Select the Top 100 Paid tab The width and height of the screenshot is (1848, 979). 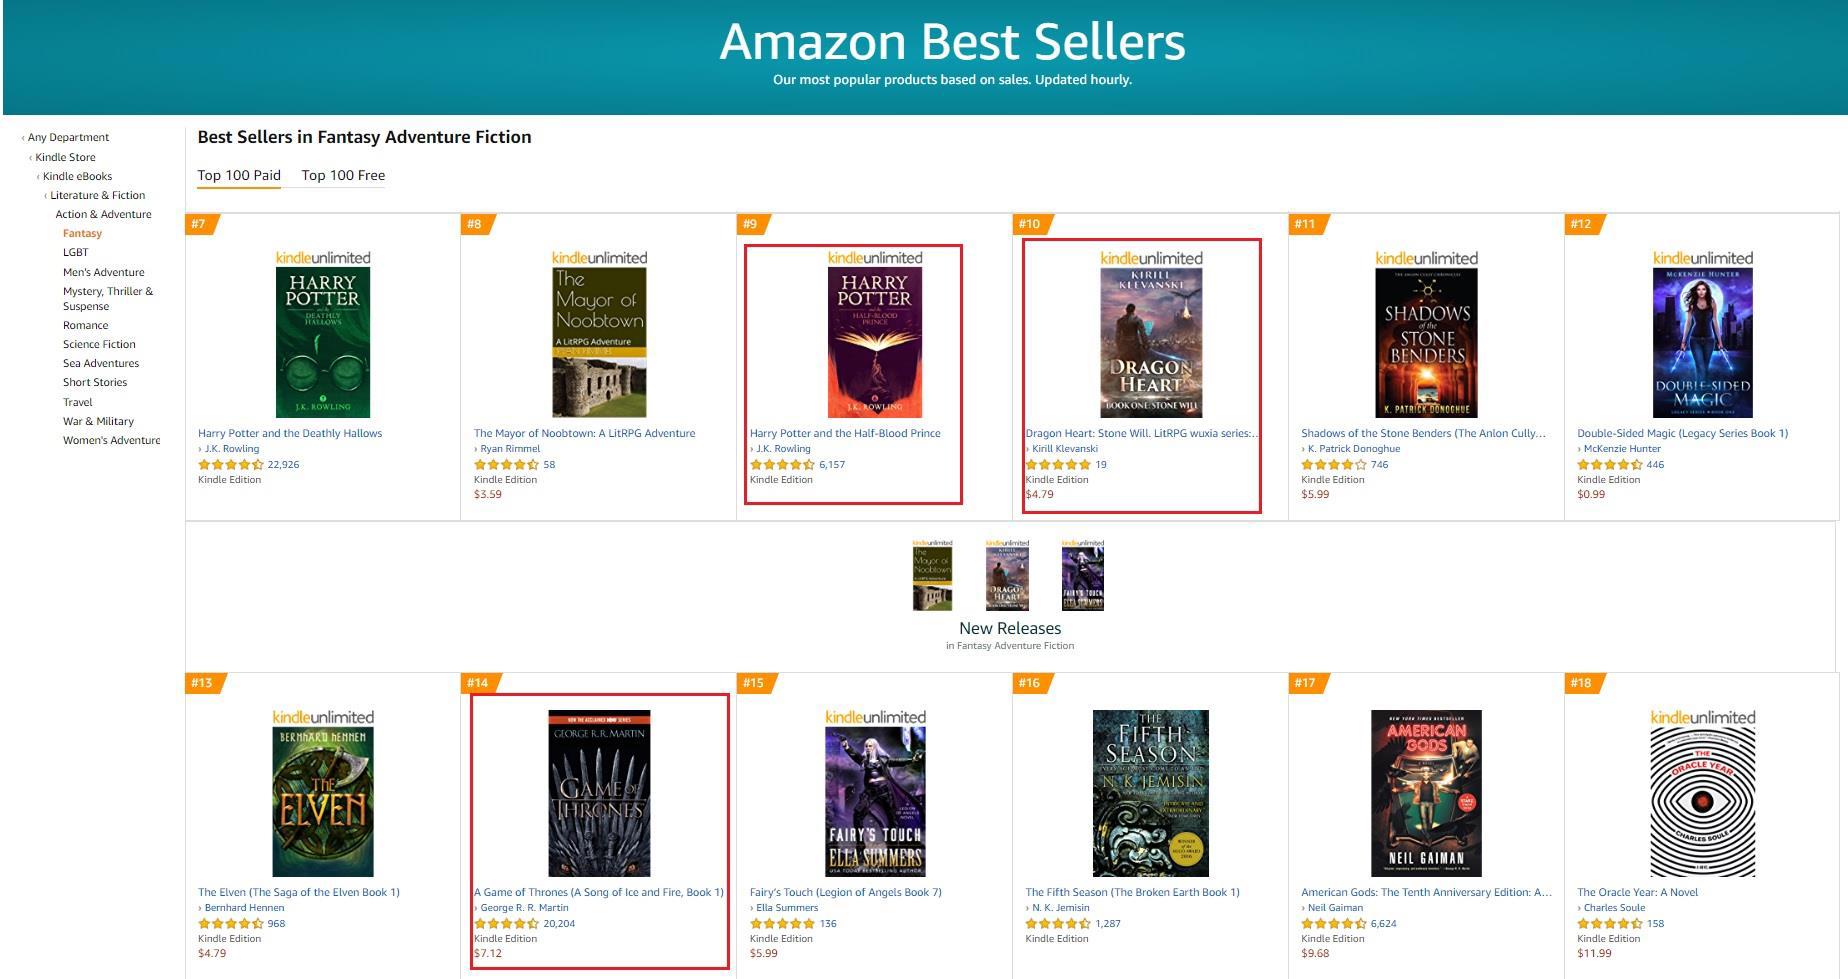[239, 176]
